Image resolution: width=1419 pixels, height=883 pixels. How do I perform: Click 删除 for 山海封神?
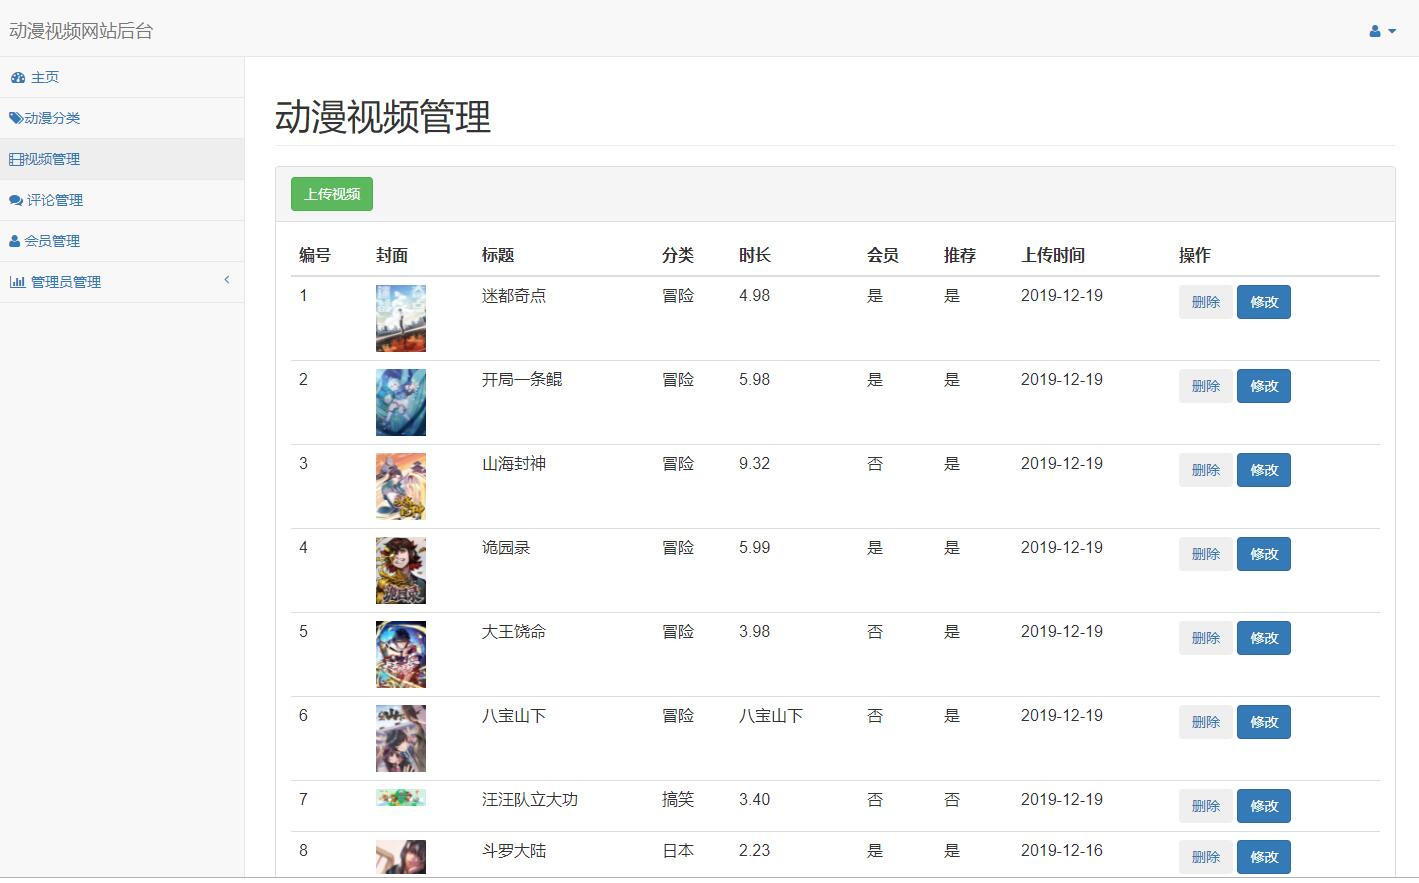click(x=1204, y=469)
